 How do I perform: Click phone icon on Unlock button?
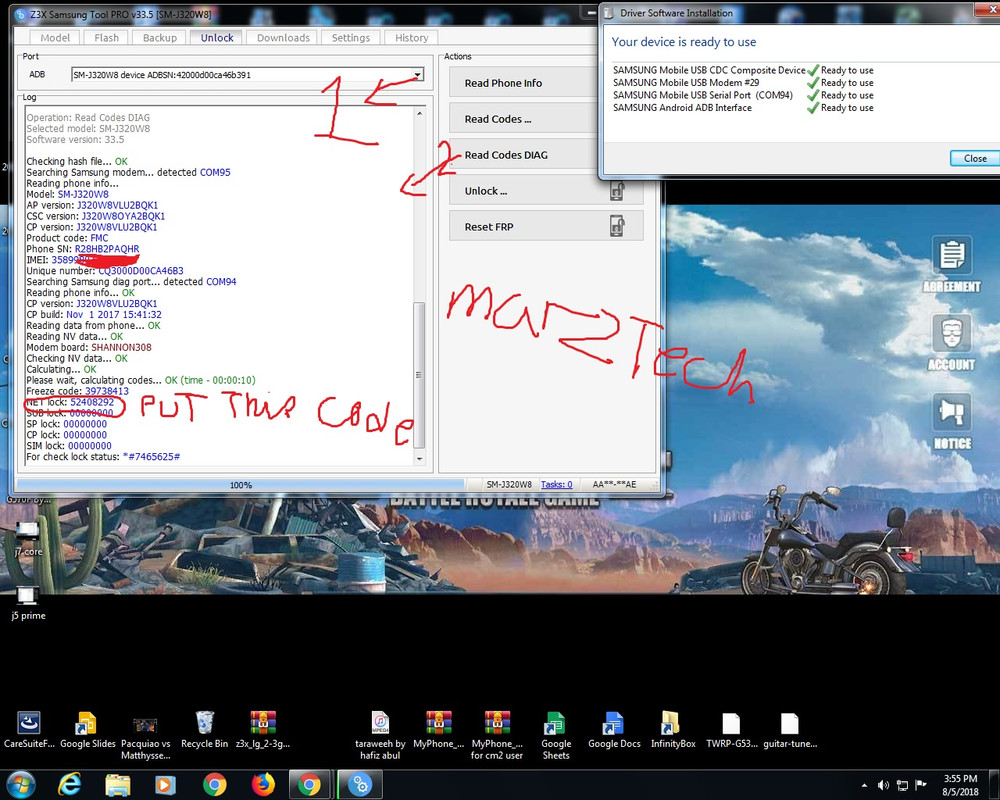click(617, 191)
